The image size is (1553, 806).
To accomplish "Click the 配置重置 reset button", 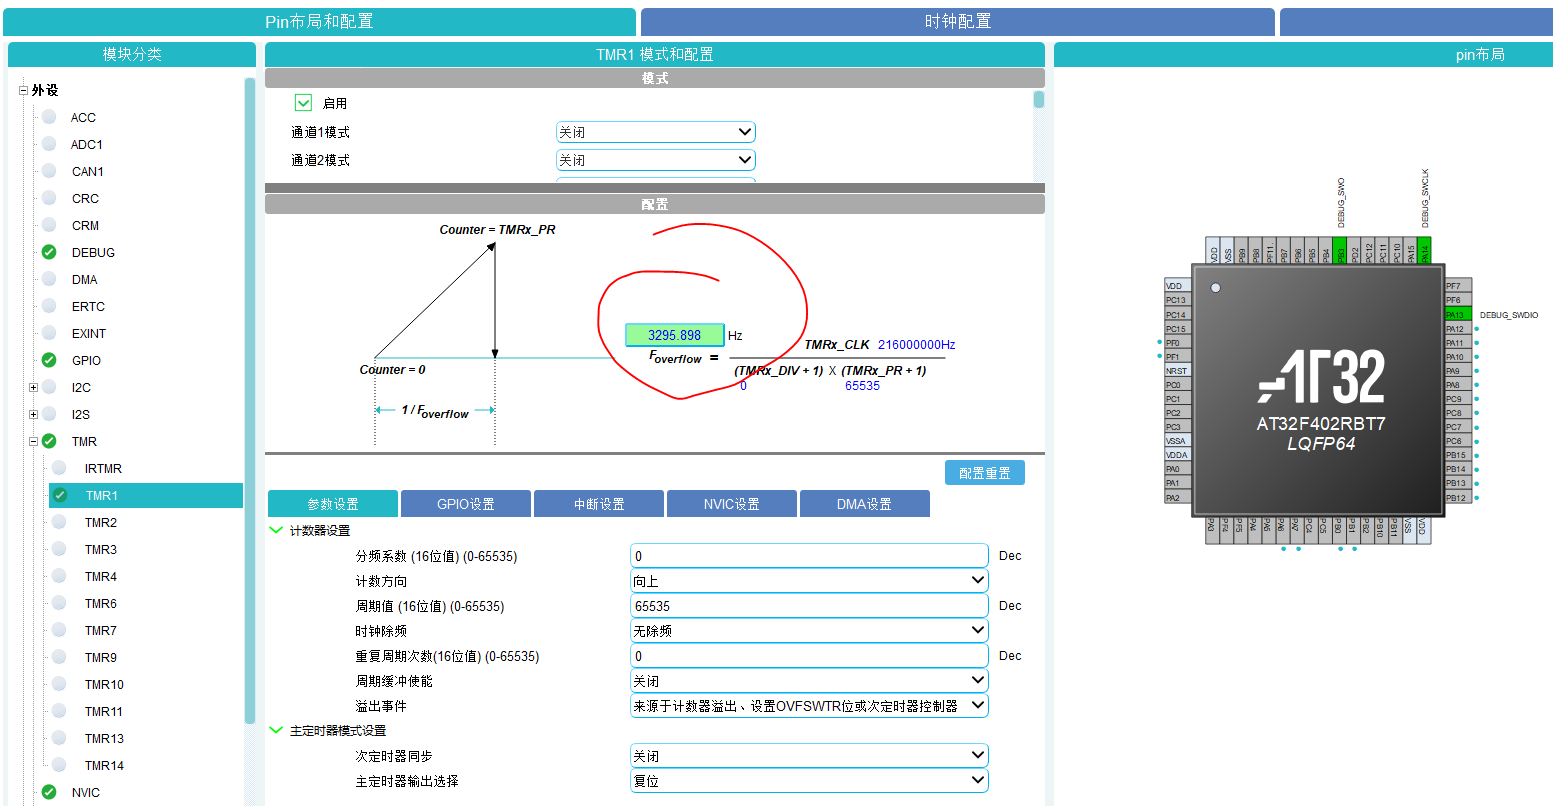I will pos(984,472).
